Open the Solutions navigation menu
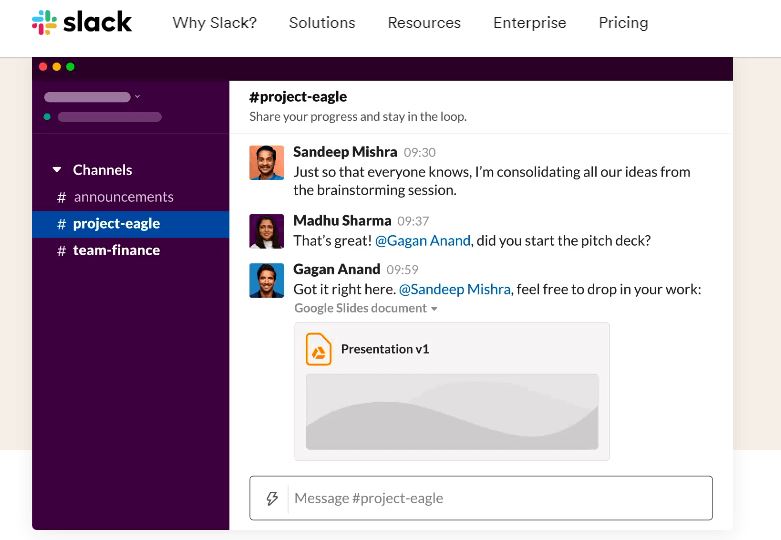 pos(322,22)
